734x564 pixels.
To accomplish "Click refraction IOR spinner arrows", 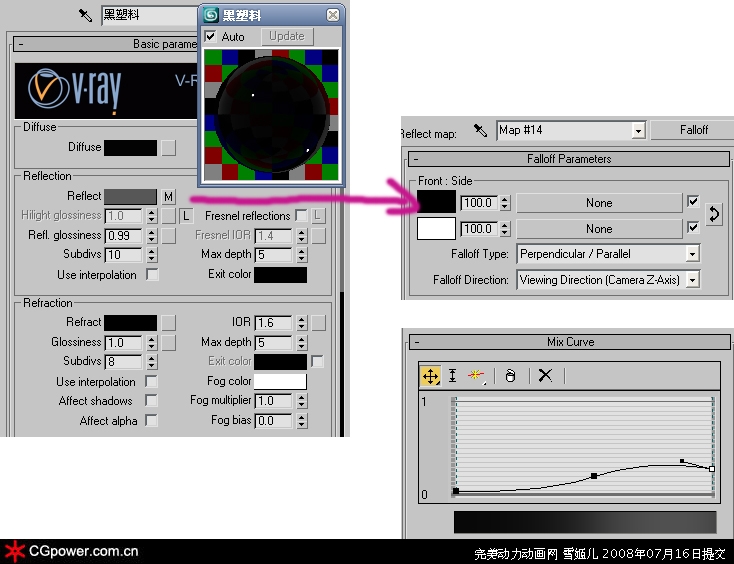I will (301, 322).
